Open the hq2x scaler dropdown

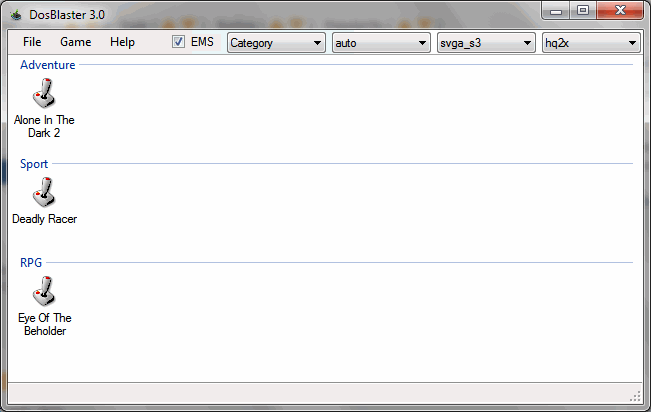tap(591, 43)
